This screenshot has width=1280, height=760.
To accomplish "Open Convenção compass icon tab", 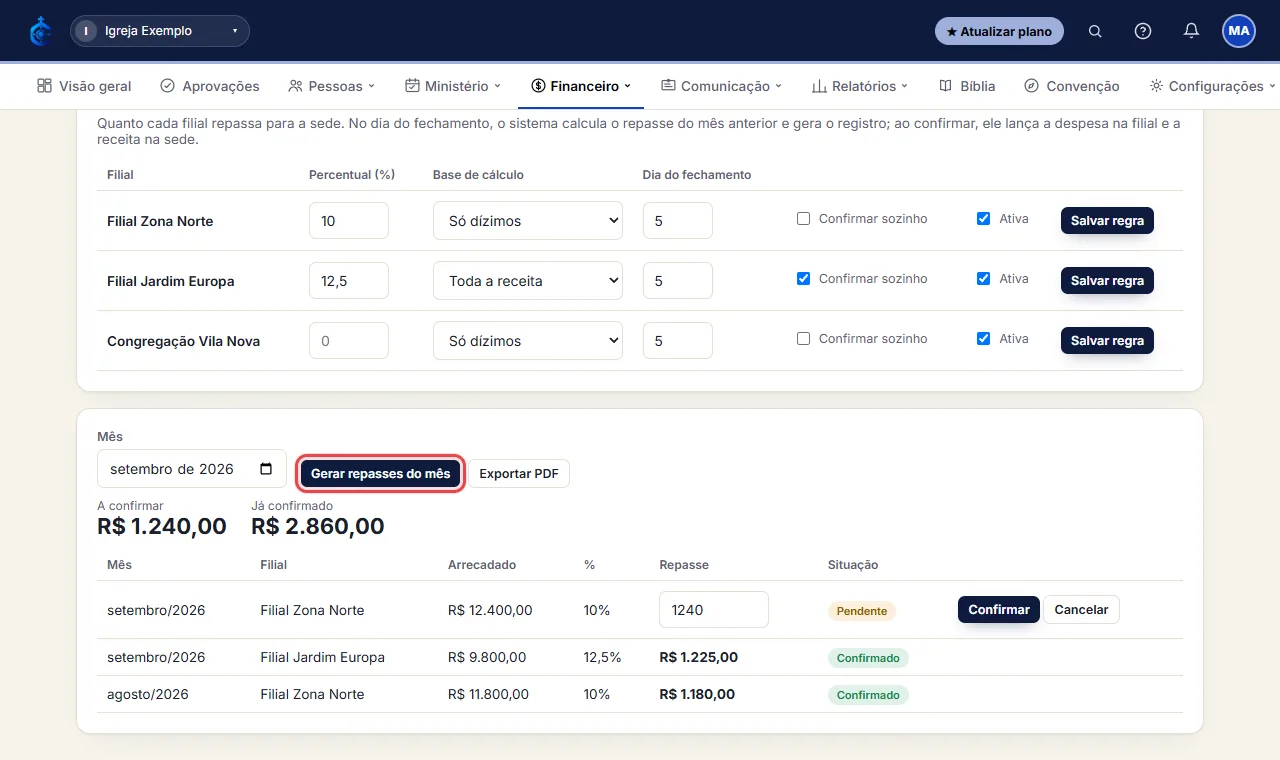I will [1031, 86].
